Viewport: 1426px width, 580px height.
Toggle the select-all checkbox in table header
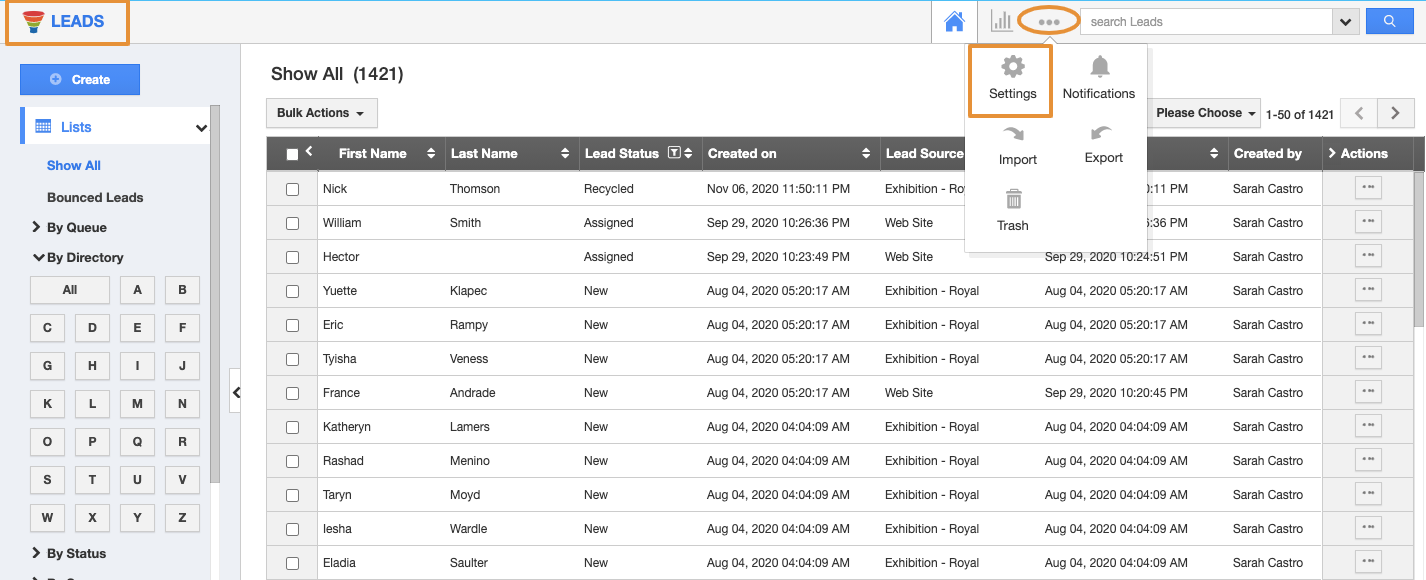pyautogui.click(x=292, y=154)
